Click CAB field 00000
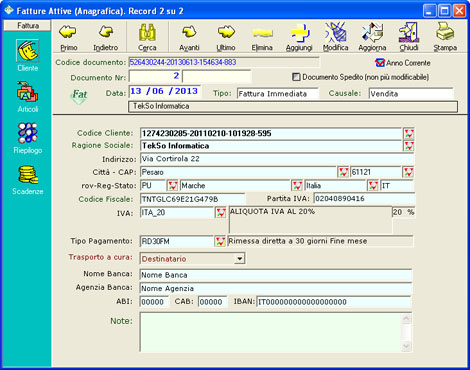 point(213,302)
